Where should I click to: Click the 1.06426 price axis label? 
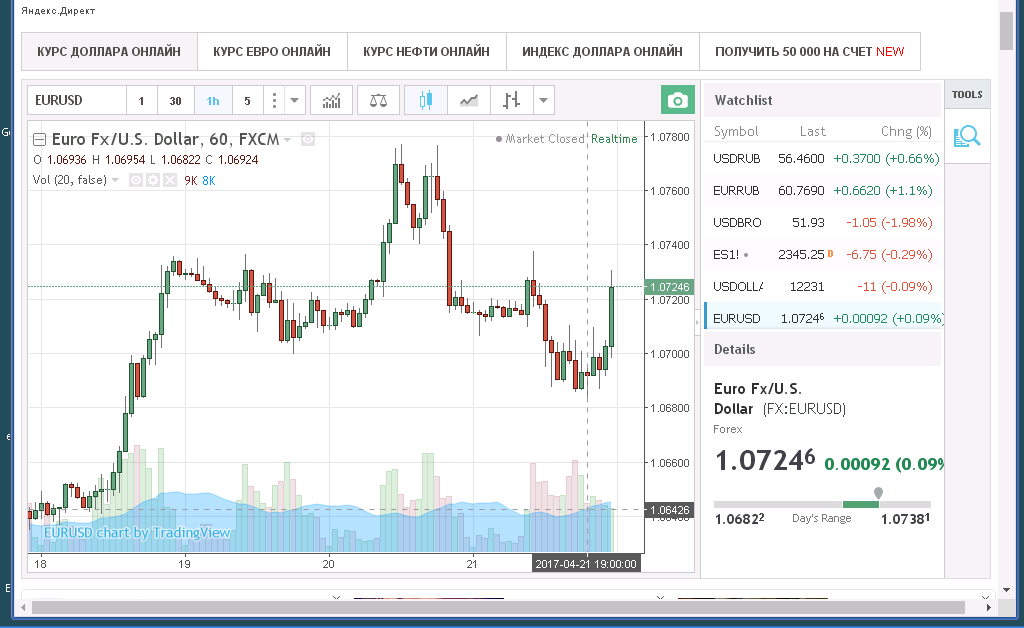669,510
